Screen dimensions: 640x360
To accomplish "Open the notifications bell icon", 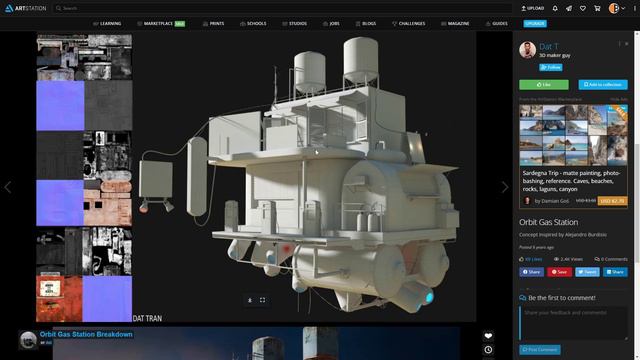I will [555, 8].
